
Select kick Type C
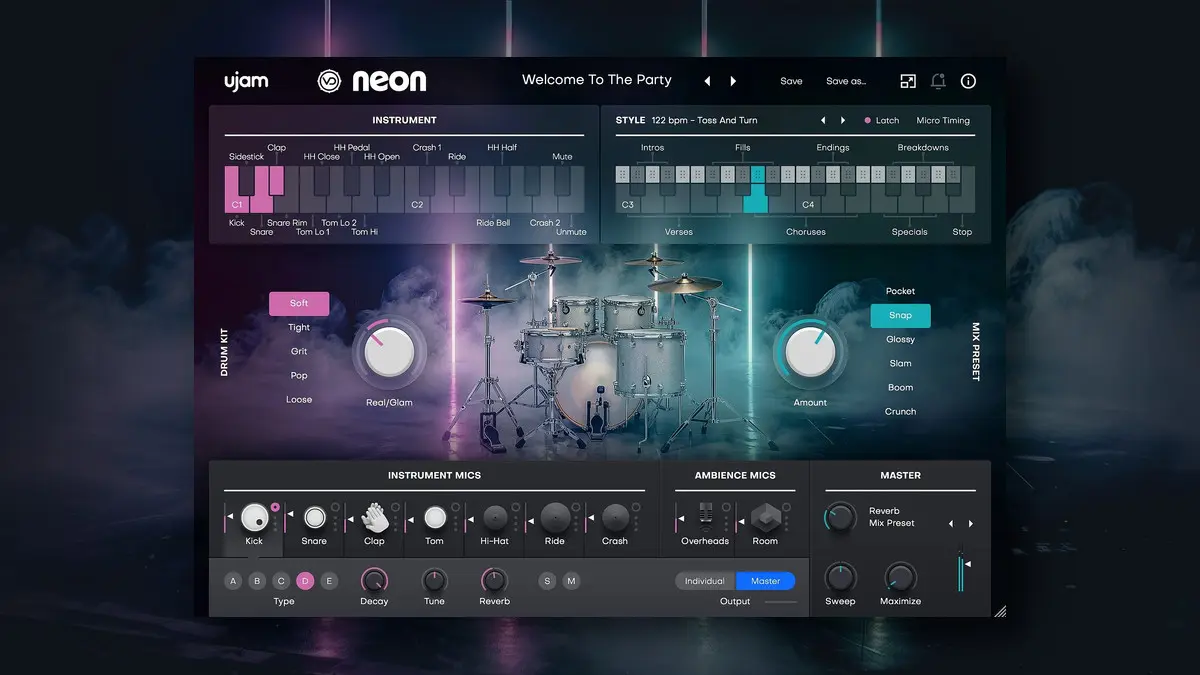click(281, 581)
